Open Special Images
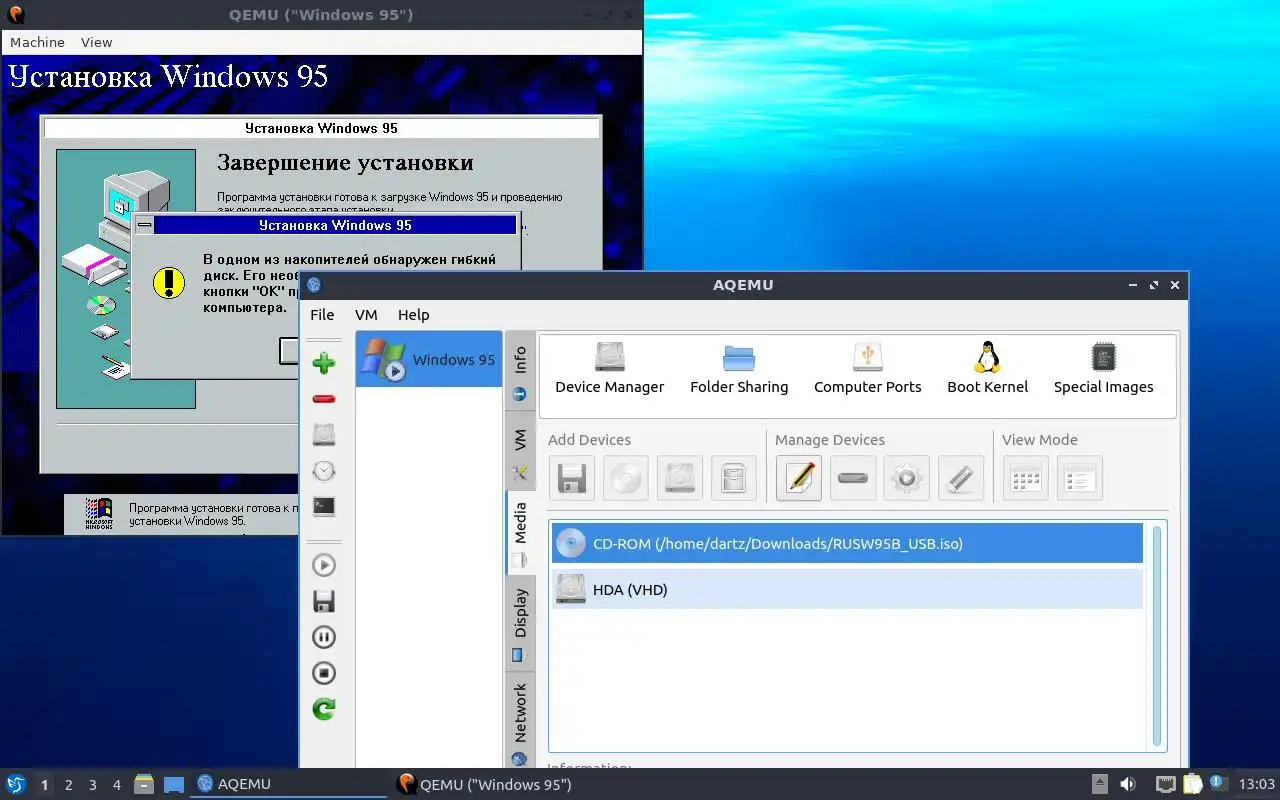The width and height of the screenshot is (1280, 800). pos(1103,368)
